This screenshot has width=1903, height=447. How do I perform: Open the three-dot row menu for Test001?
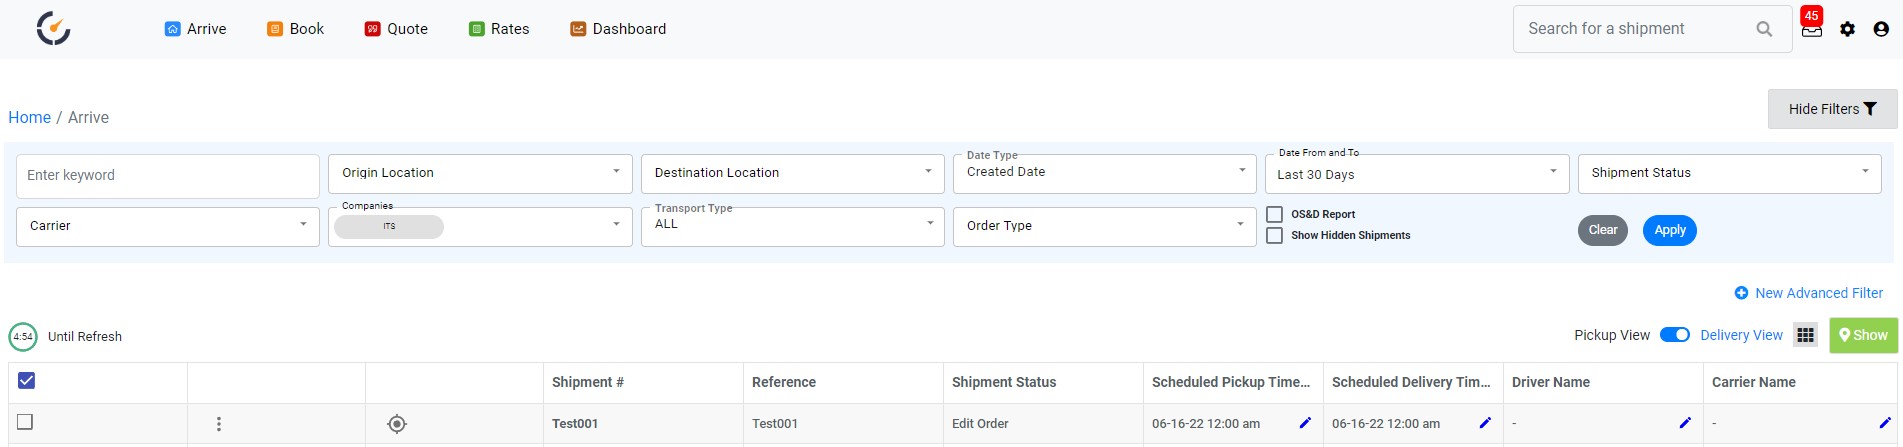pos(219,424)
